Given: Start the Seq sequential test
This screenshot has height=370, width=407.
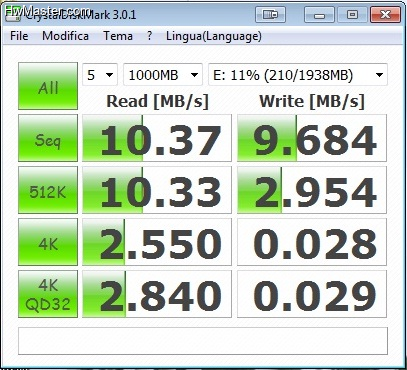Looking at the screenshot, I should tap(48, 138).
